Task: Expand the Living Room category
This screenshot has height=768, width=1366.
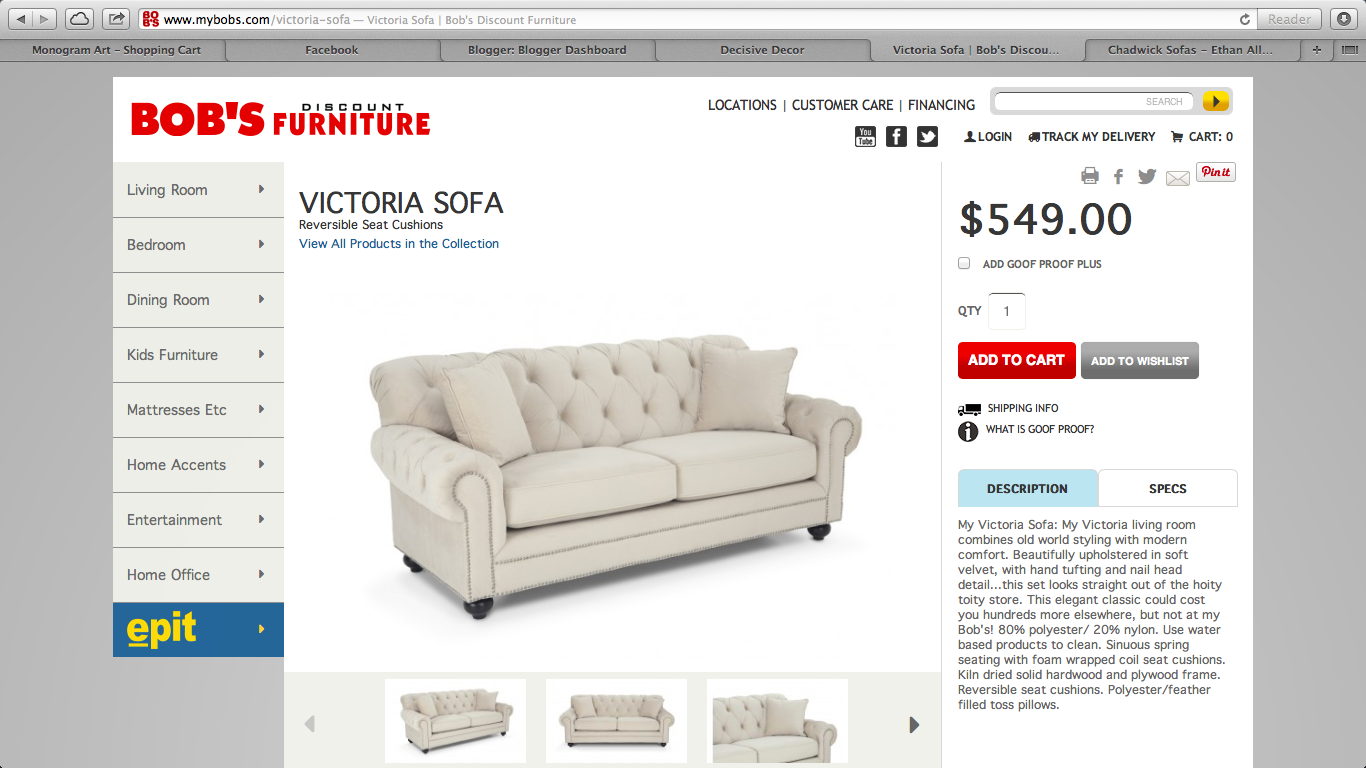Action: 198,190
